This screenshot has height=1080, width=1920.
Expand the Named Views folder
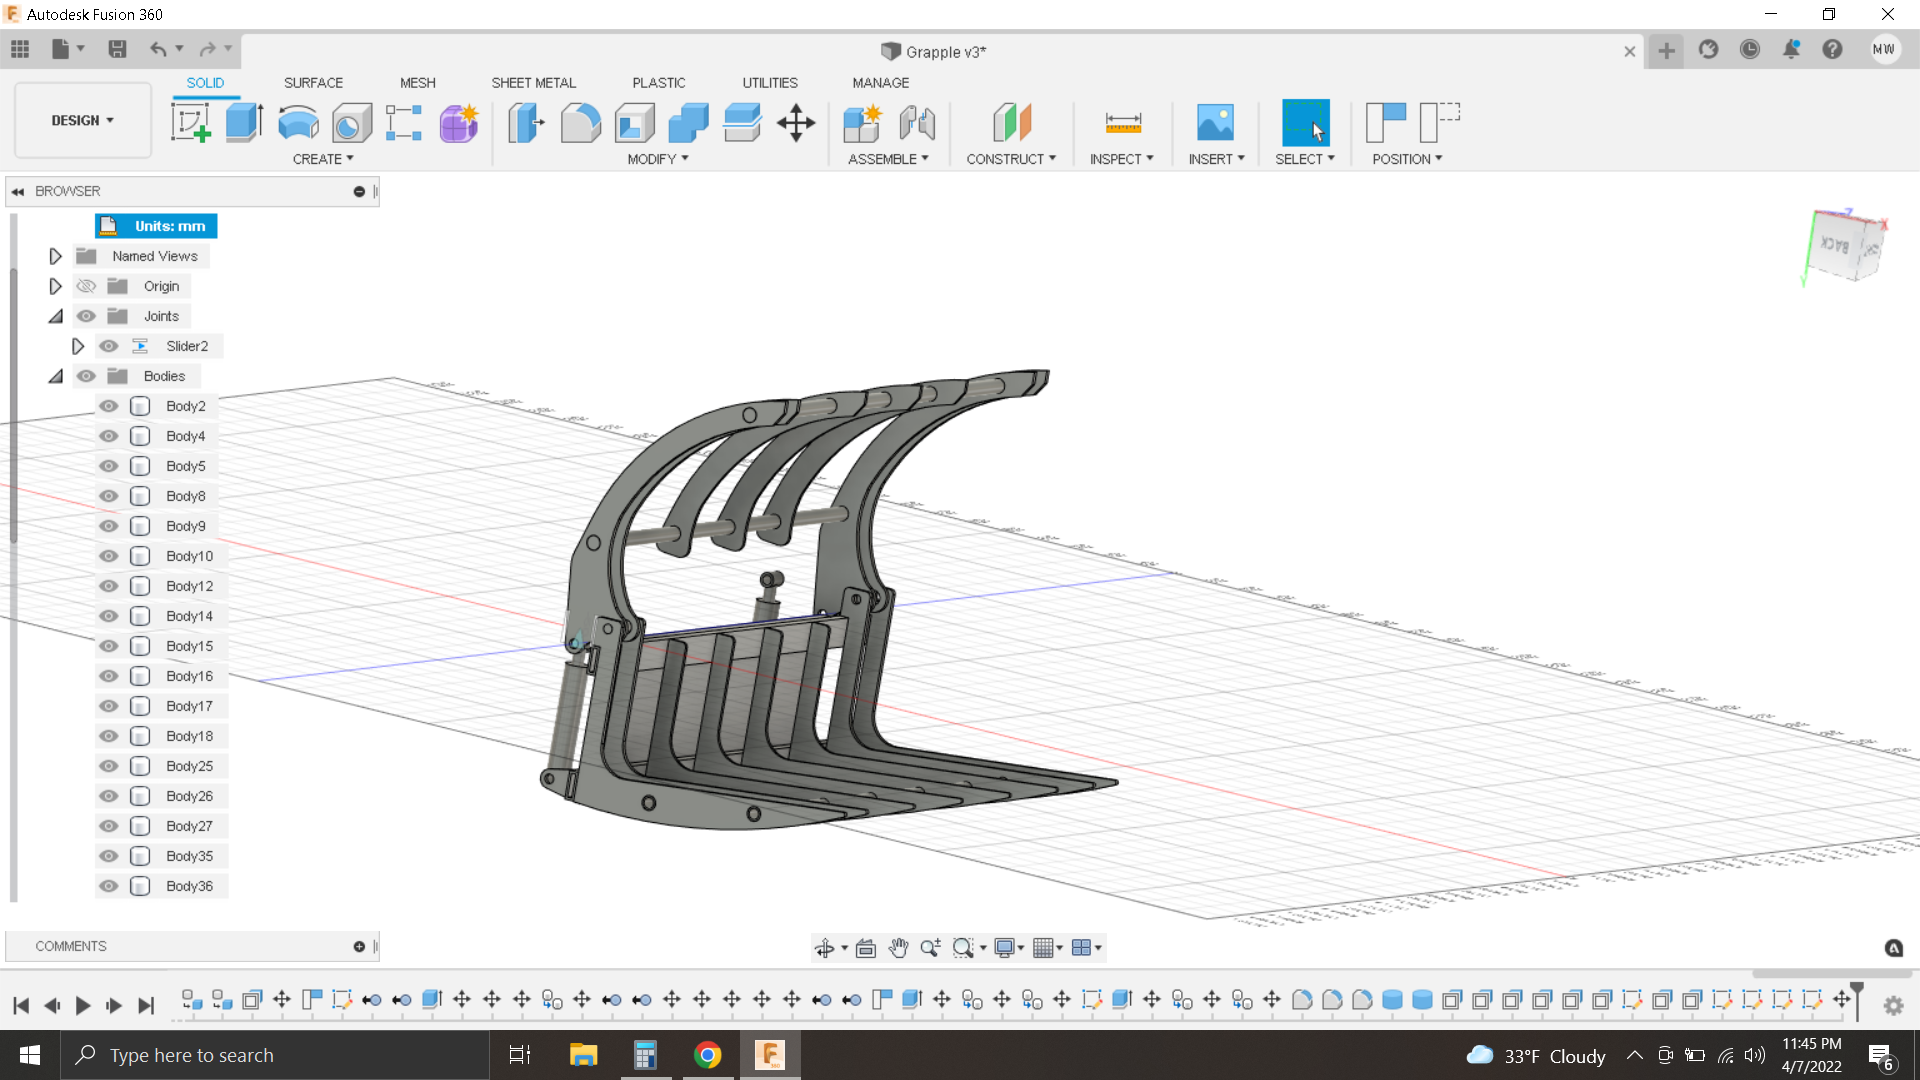coord(56,256)
